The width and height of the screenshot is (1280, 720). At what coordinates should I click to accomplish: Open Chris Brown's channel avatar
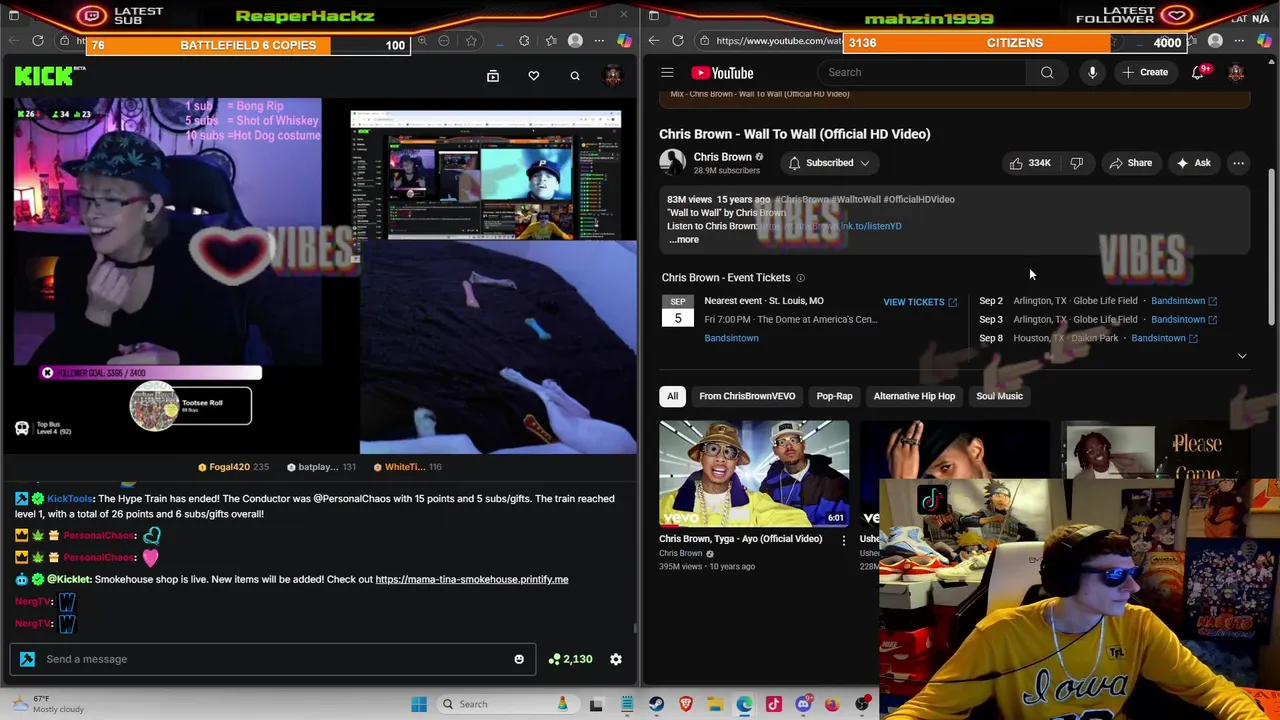pos(672,162)
